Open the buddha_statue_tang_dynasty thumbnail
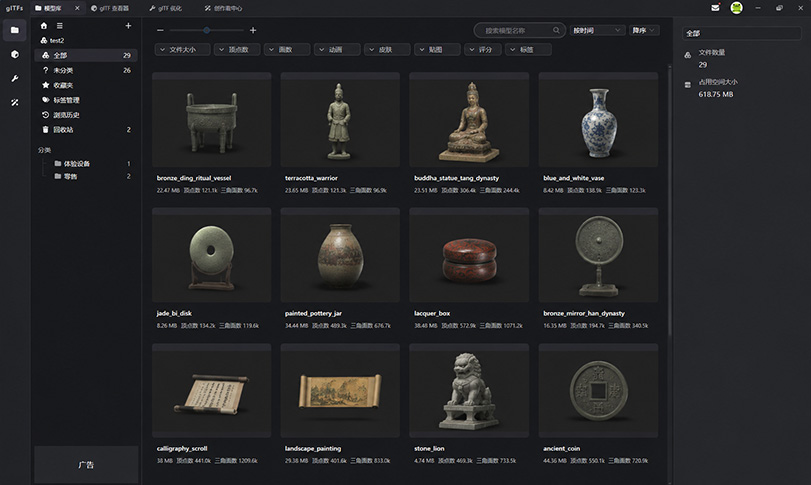The image size is (811, 485). pyautogui.click(x=469, y=119)
